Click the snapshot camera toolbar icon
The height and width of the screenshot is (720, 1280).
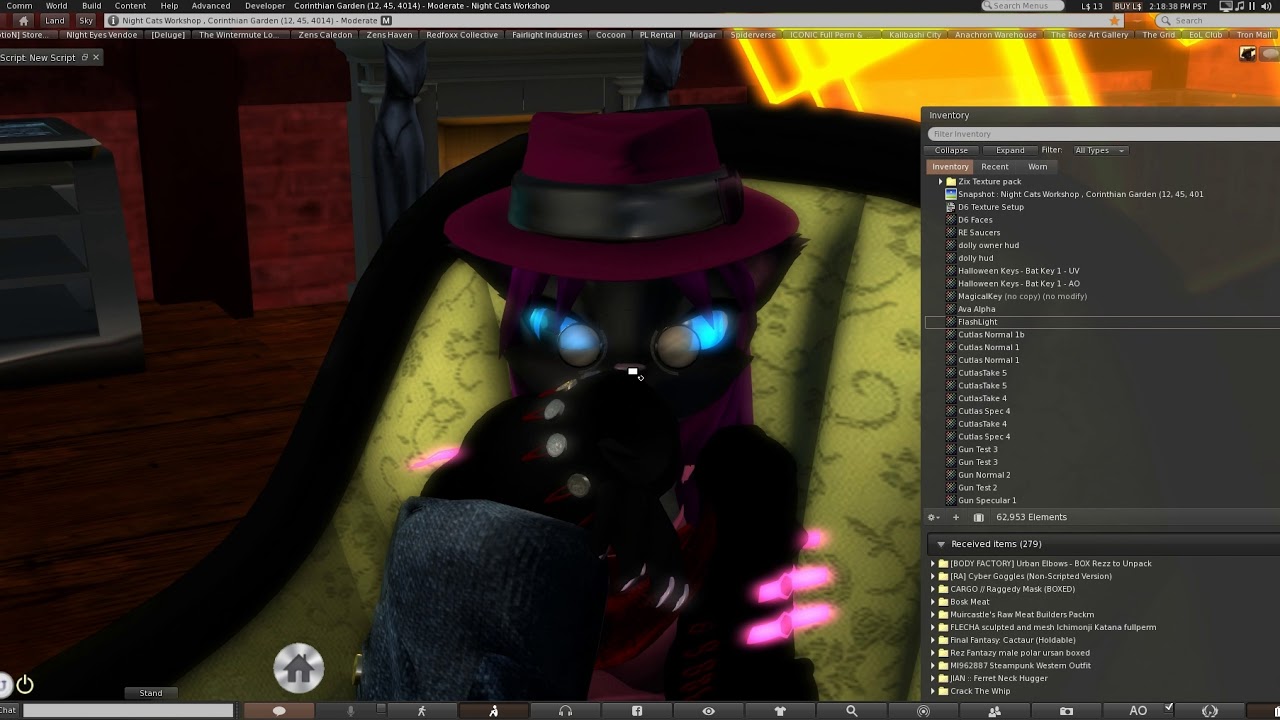click(1066, 711)
